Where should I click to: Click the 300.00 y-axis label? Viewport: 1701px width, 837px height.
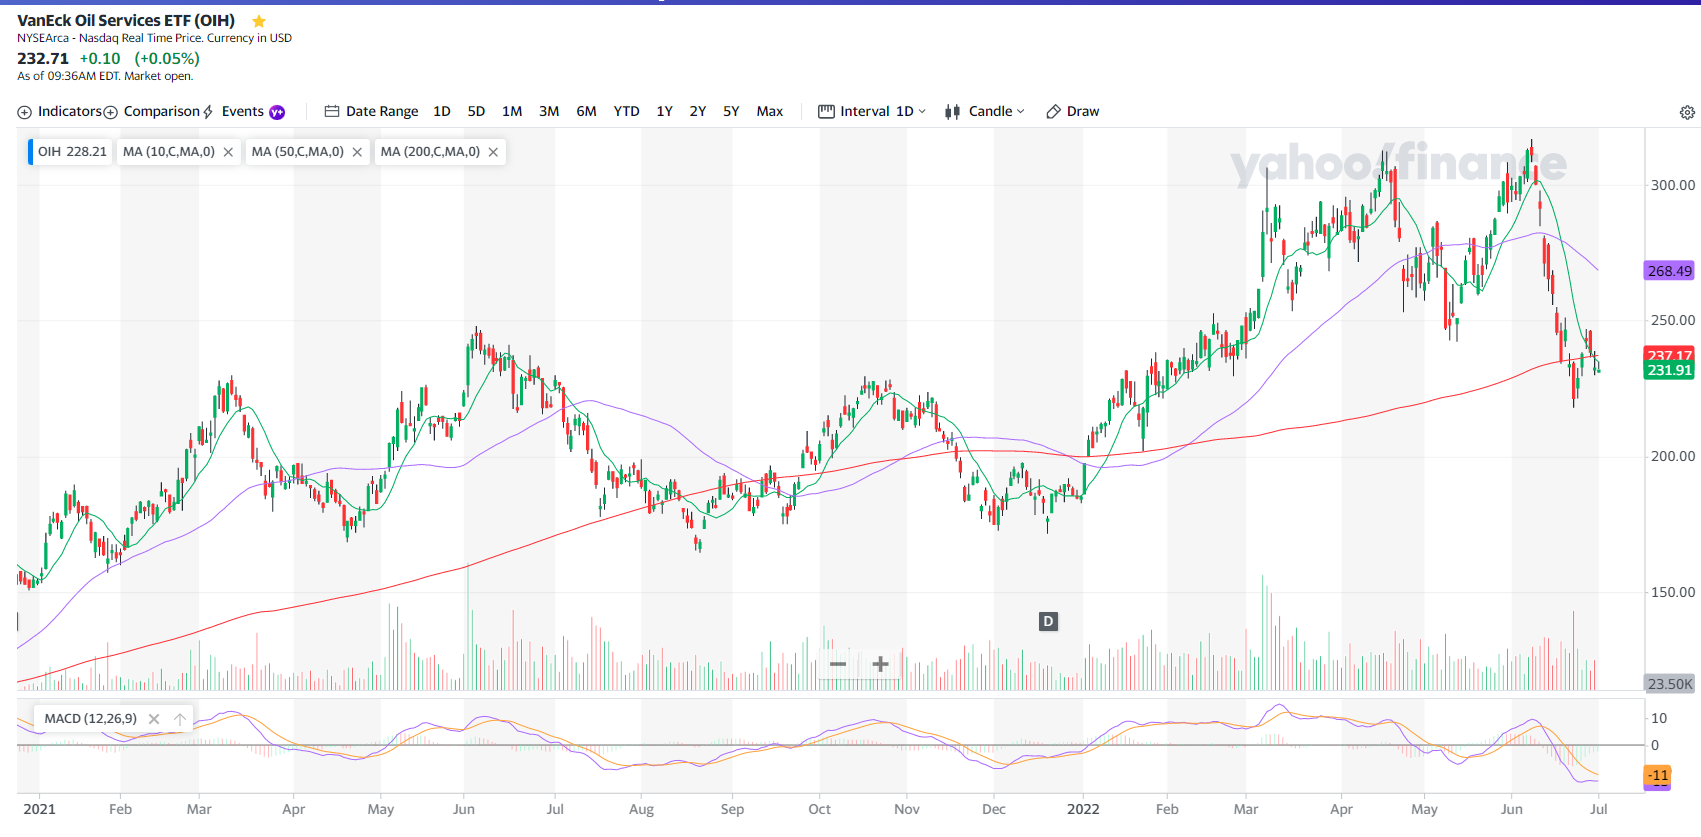(x=1673, y=185)
